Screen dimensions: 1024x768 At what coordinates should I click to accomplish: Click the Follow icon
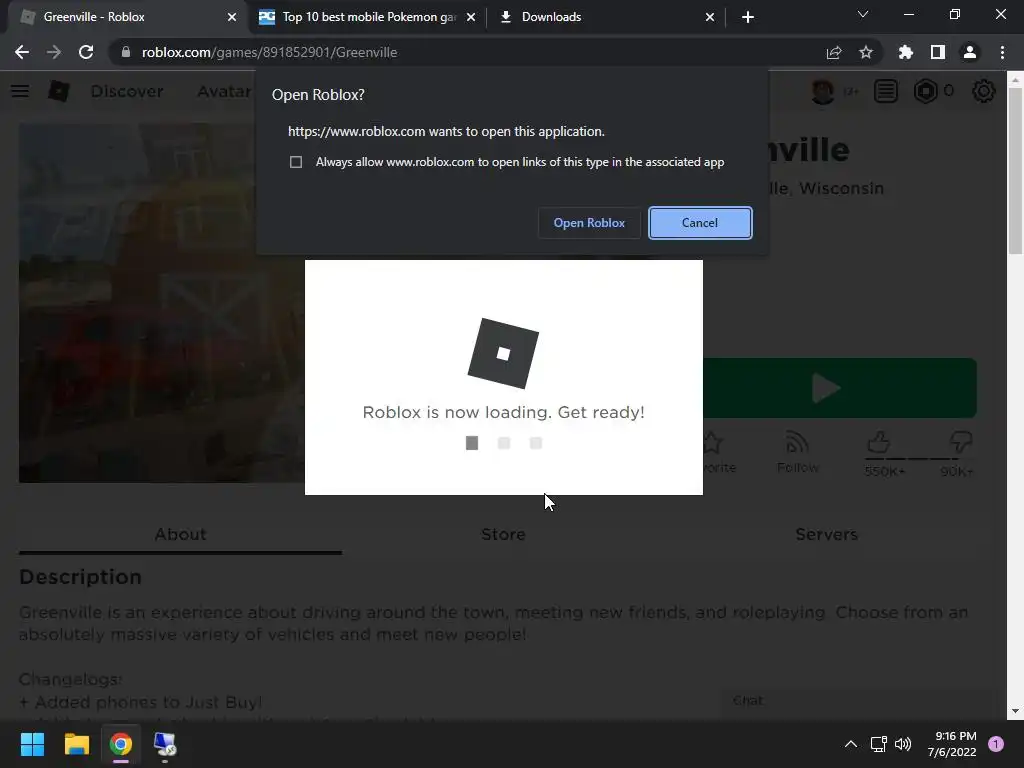tap(797, 443)
